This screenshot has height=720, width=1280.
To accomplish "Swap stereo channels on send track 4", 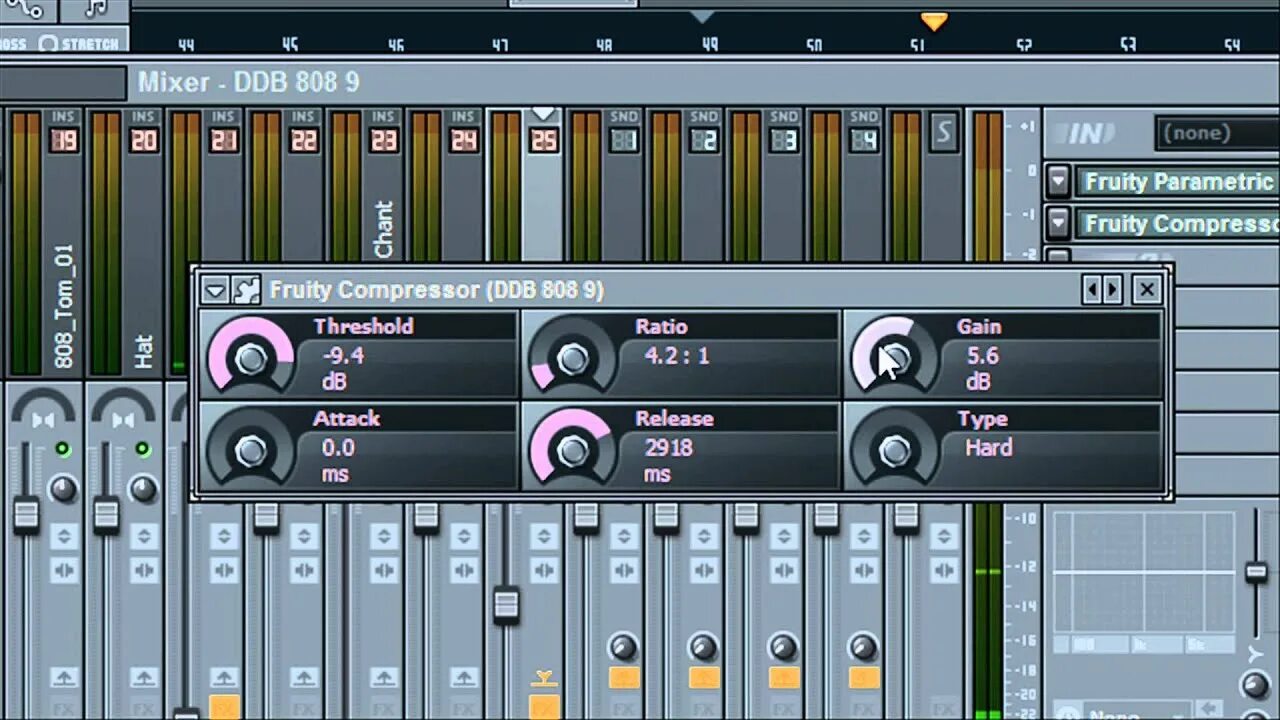I will 864,571.
